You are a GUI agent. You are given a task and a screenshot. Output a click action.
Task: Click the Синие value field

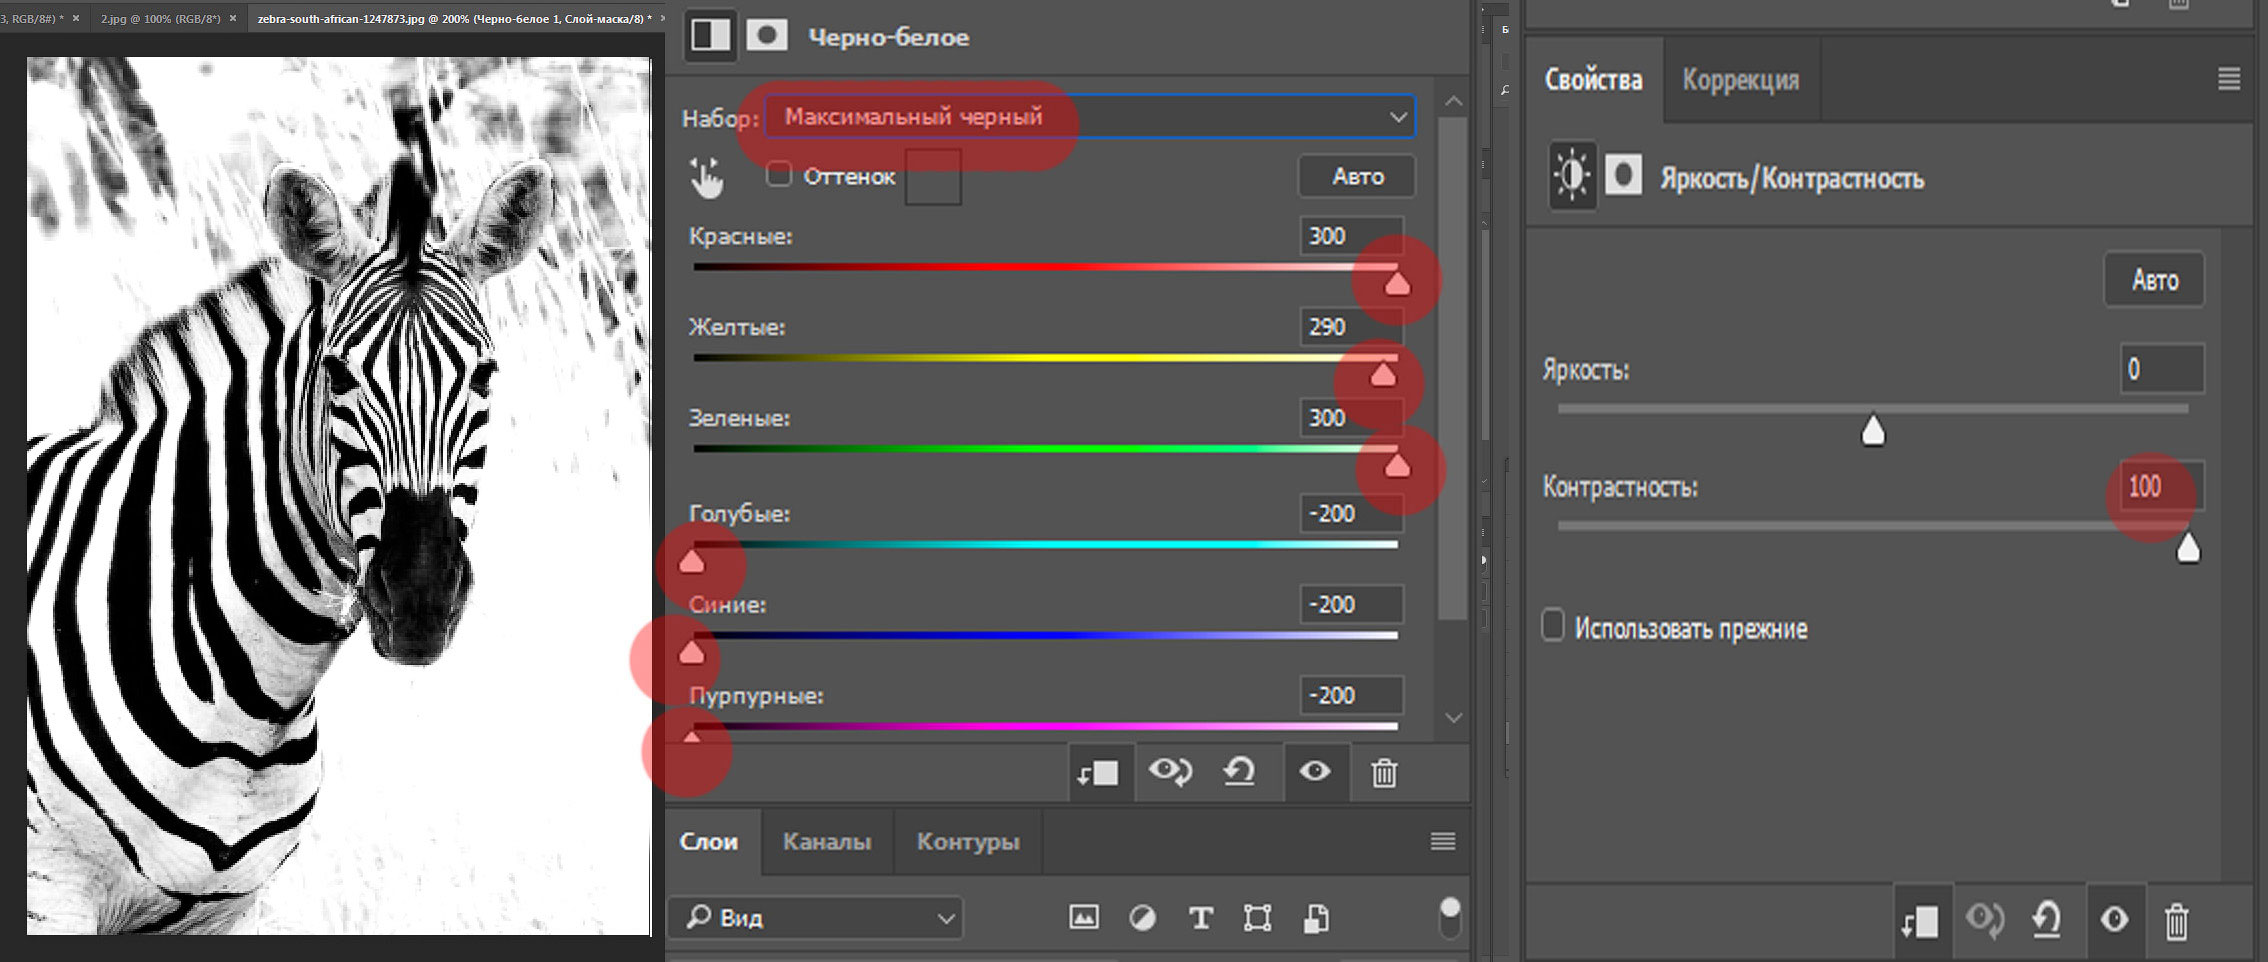pyautogui.click(x=1351, y=605)
